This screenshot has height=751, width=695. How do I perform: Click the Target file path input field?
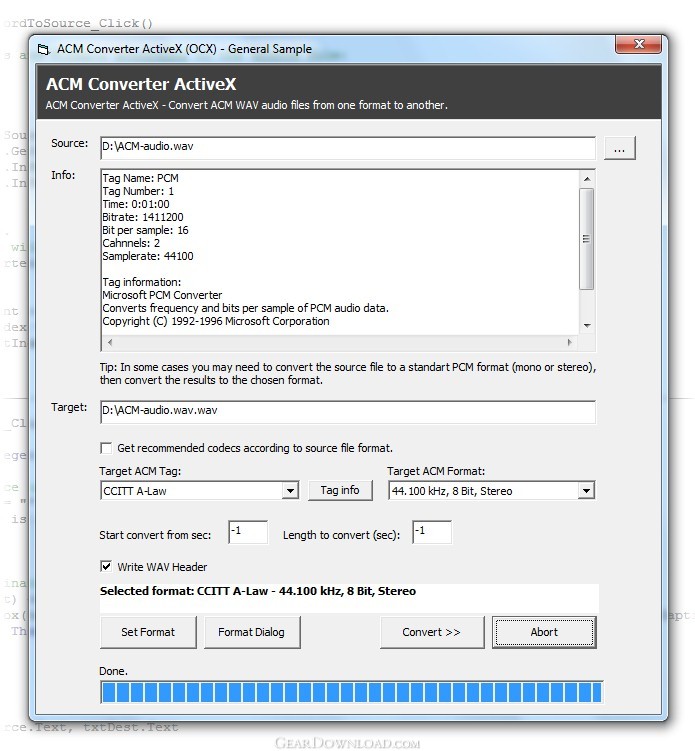348,412
